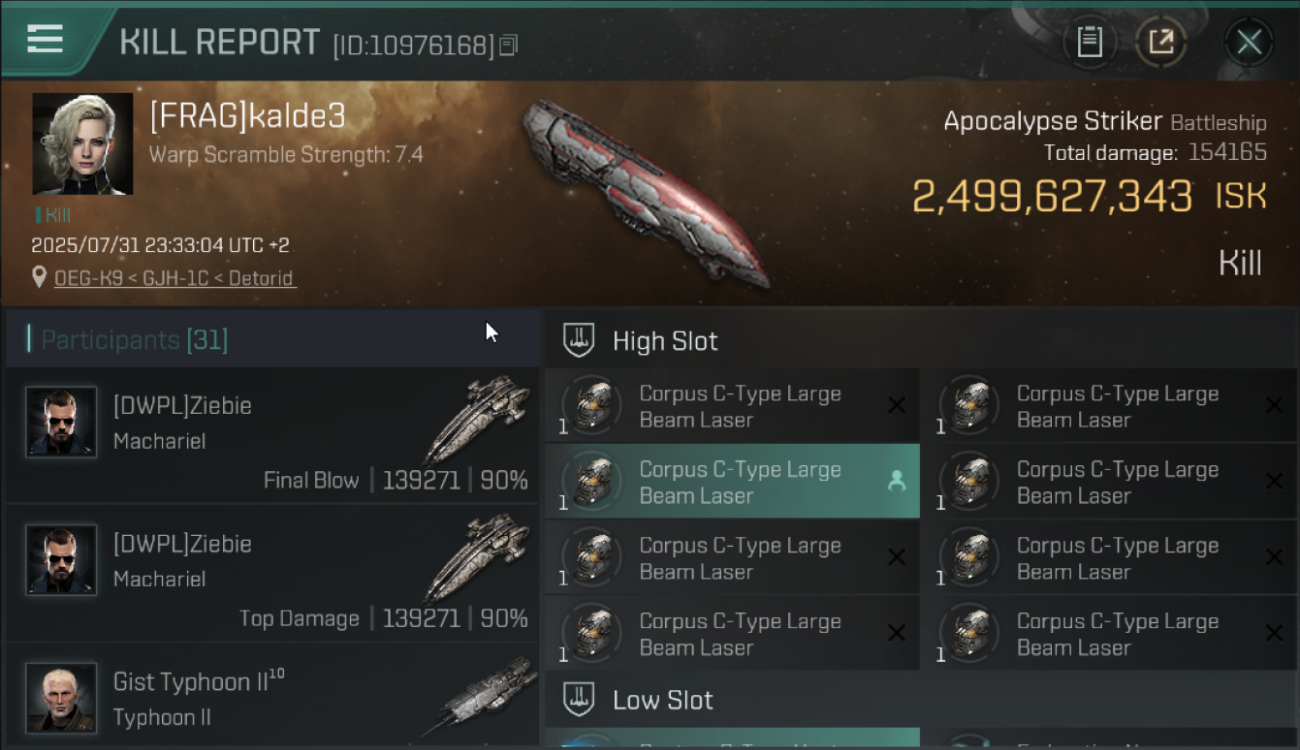This screenshot has width=1300, height=750.
Task: Click the pilot icon on highlighted Beam Laser
Action: click(896, 482)
